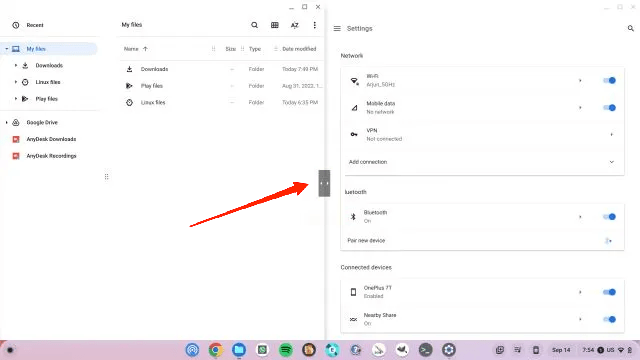Open AnyDesk Downloads in sidebar

pyautogui.click(x=51, y=139)
